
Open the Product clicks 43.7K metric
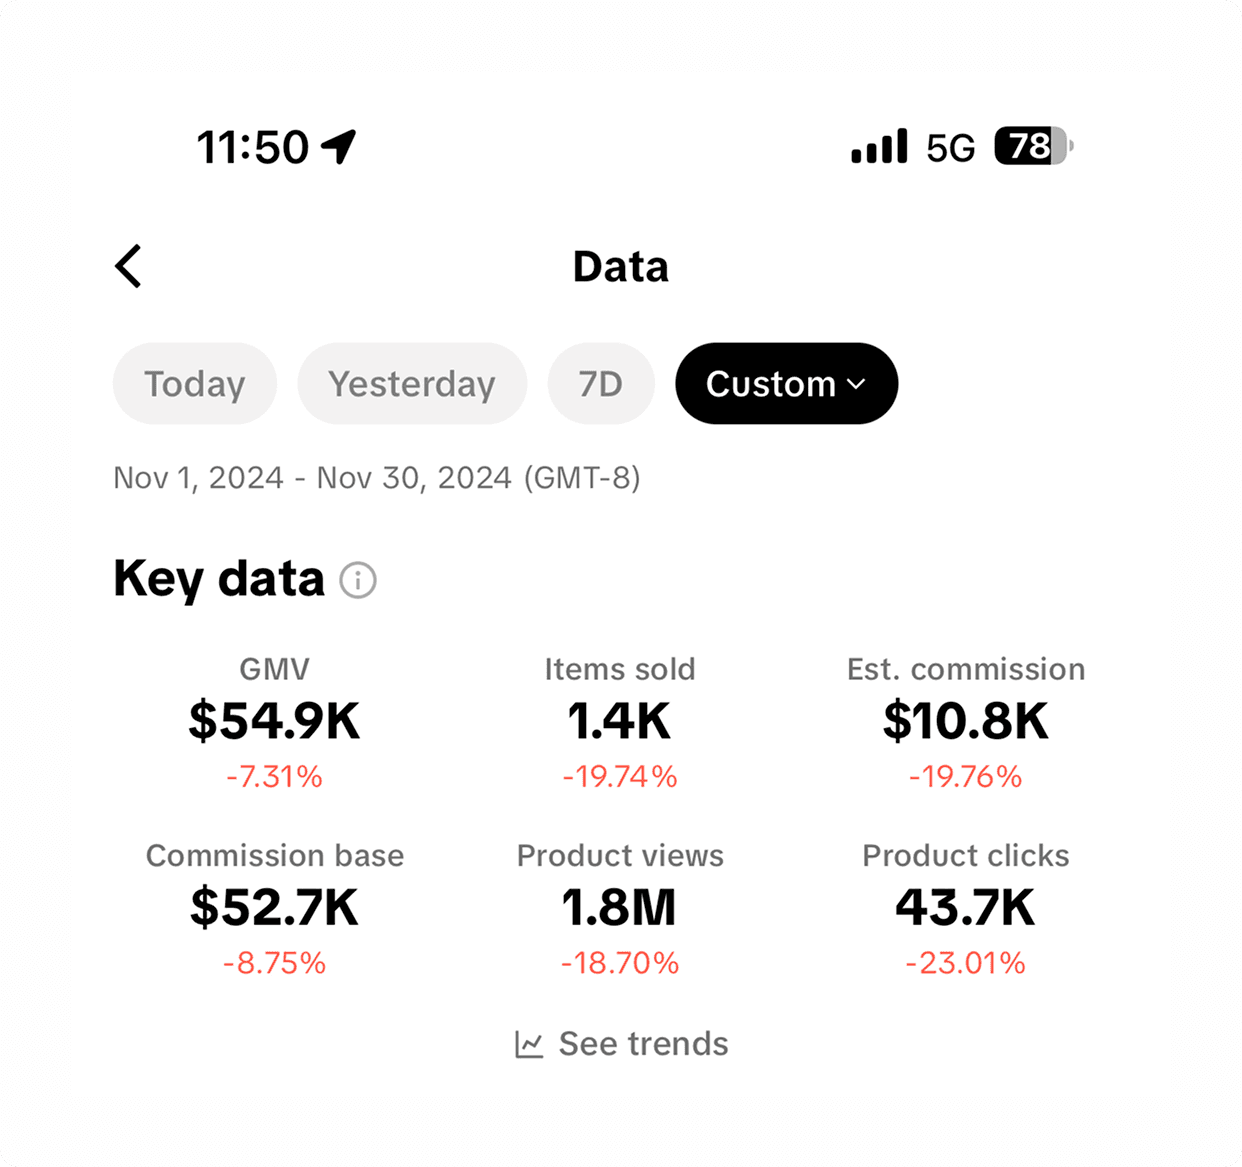tap(966, 909)
